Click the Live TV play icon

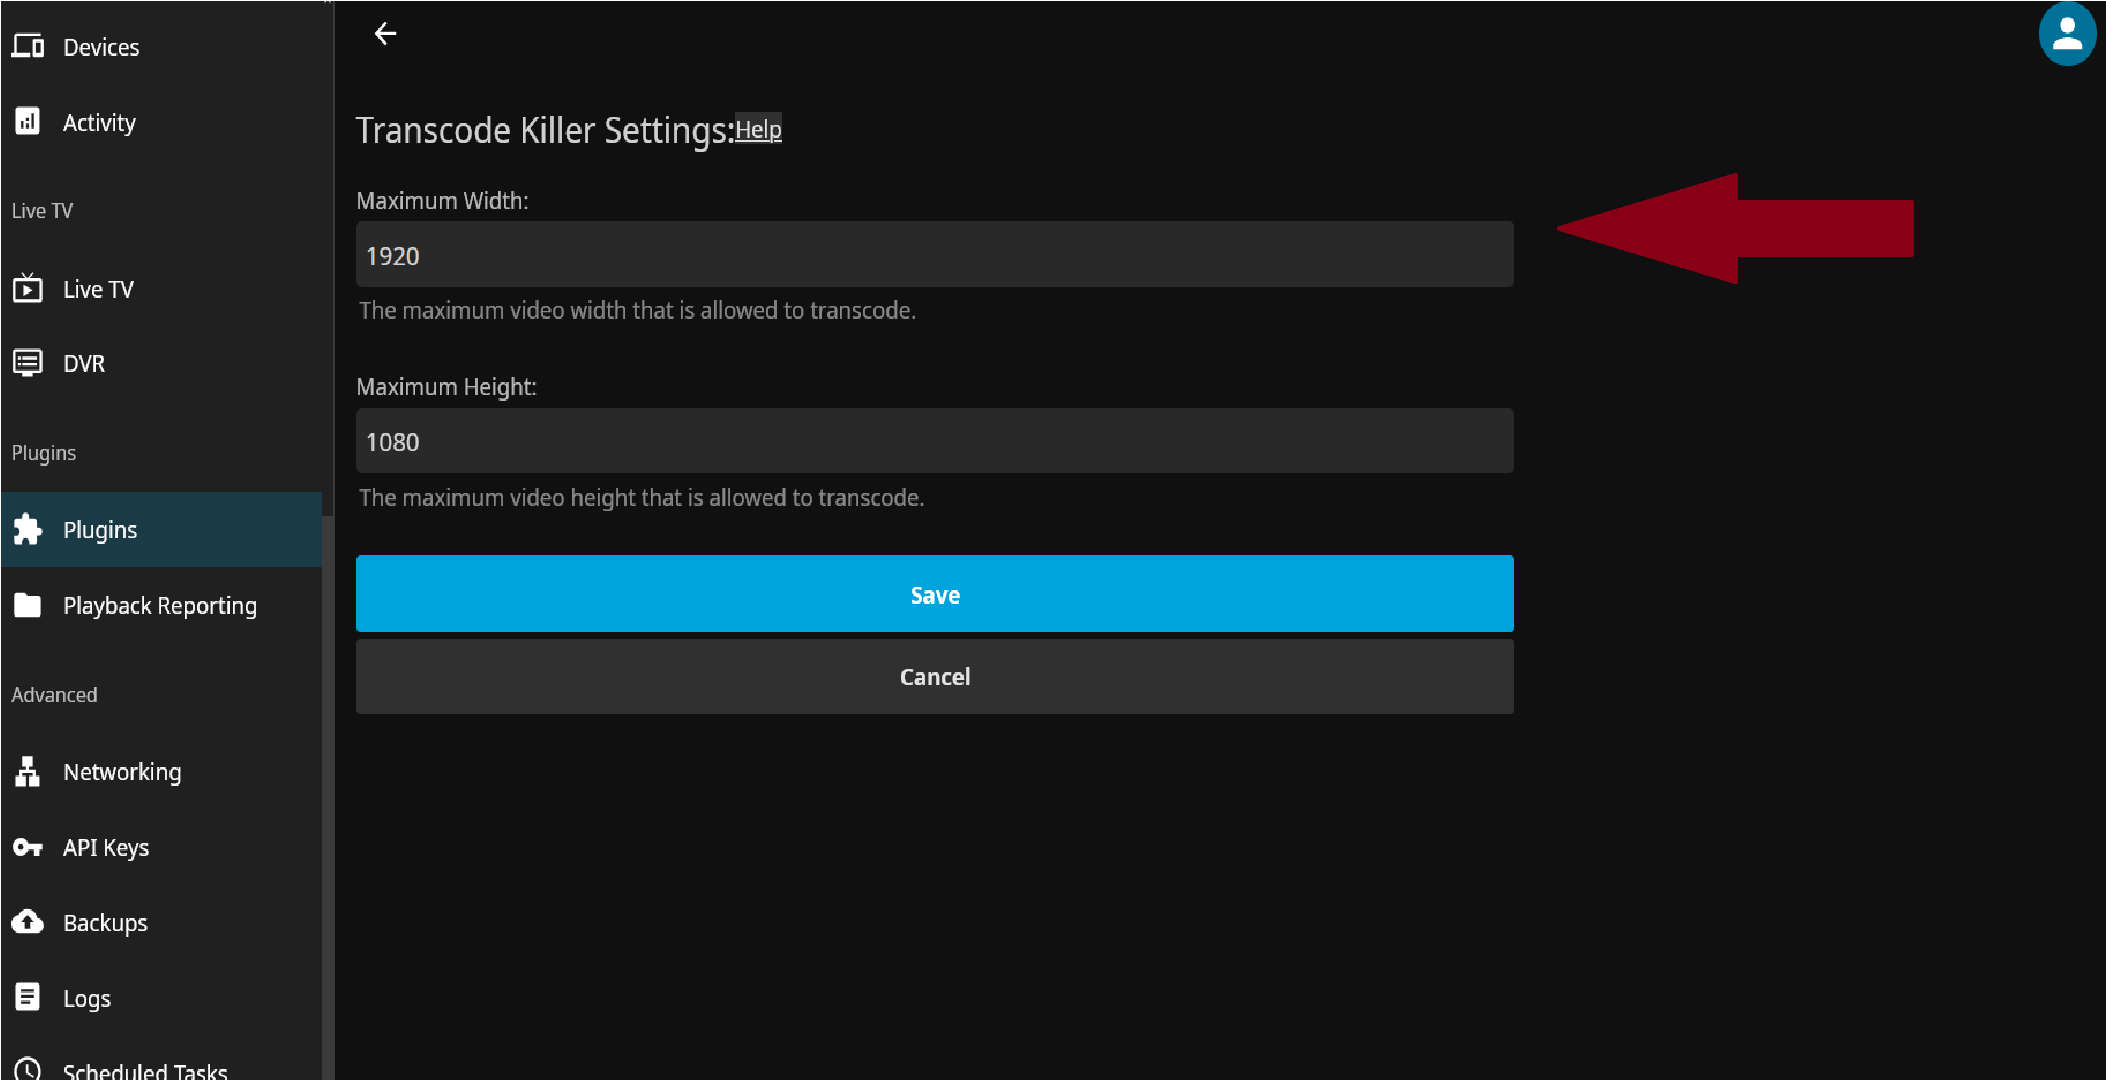coord(28,288)
